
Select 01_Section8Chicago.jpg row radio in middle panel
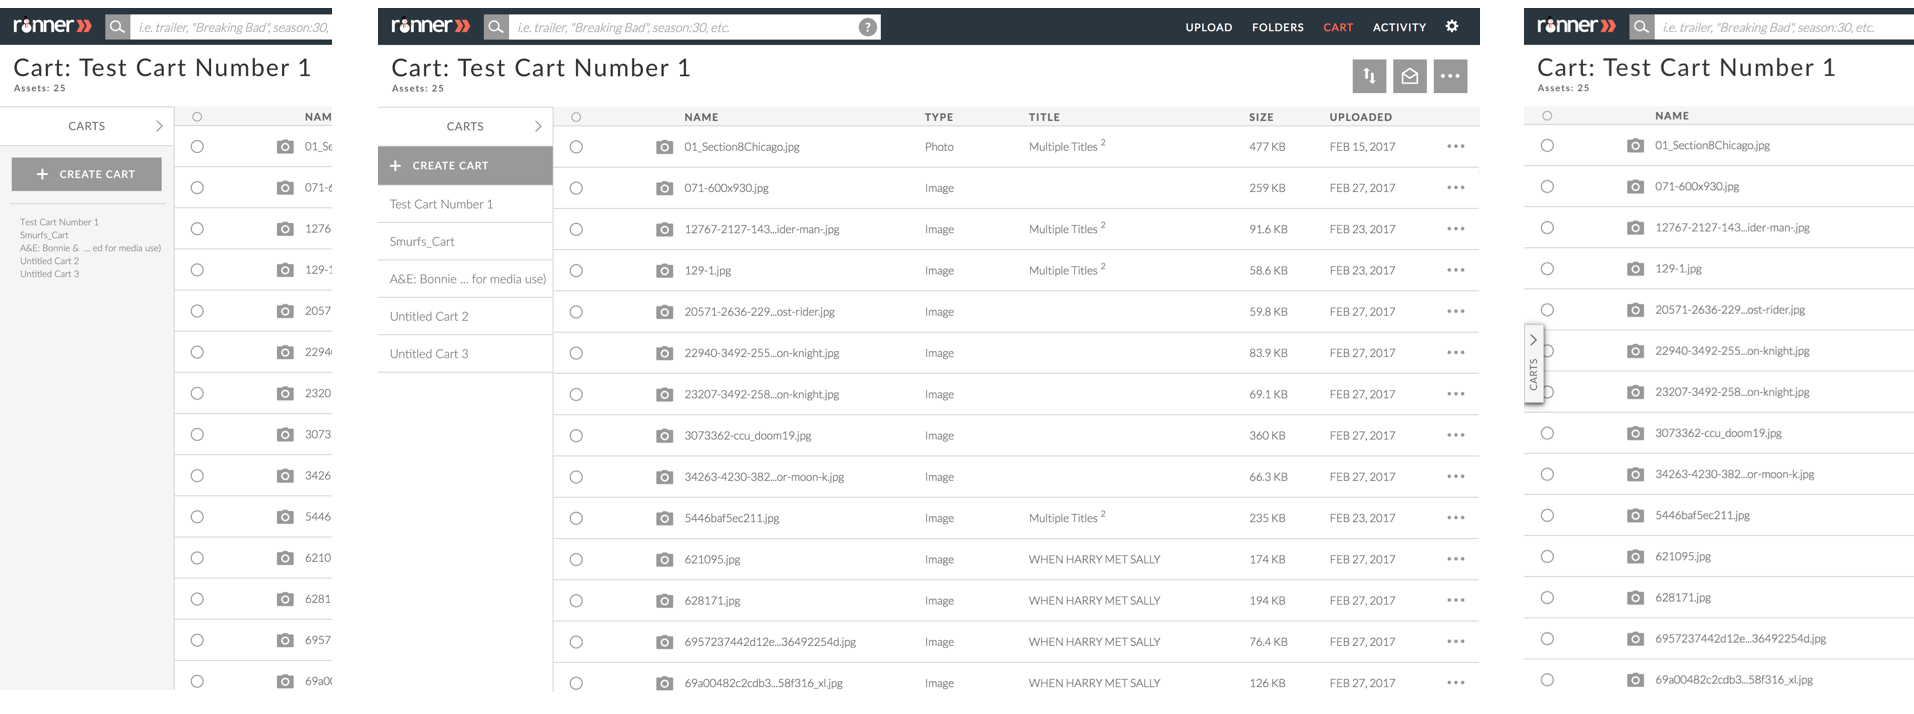[x=576, y=147]
